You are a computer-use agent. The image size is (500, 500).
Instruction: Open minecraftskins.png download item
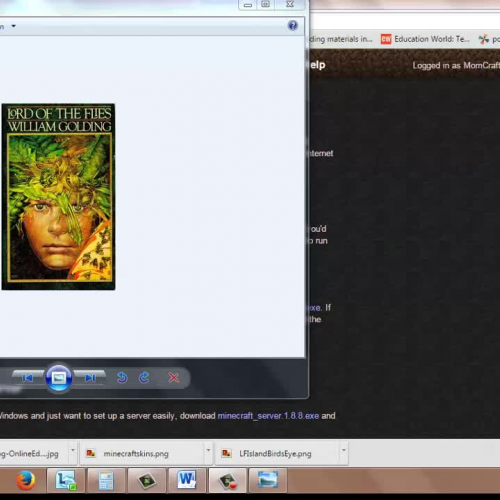[x=142, y=453]
